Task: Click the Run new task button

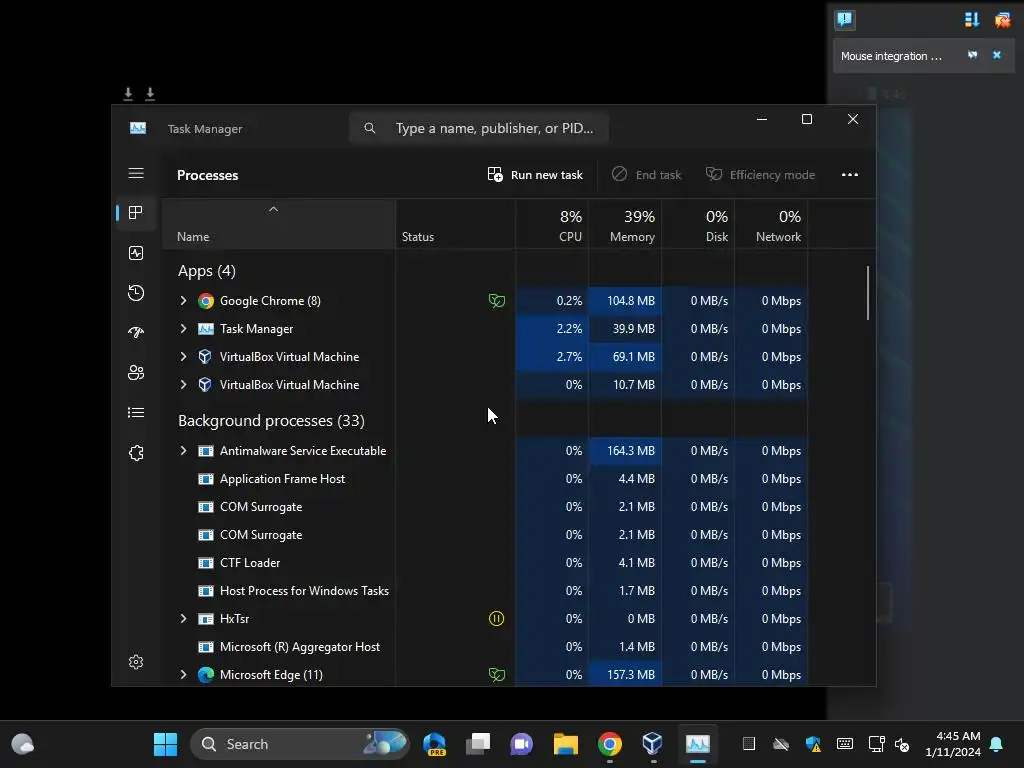Action: click(x=535, y=174)
